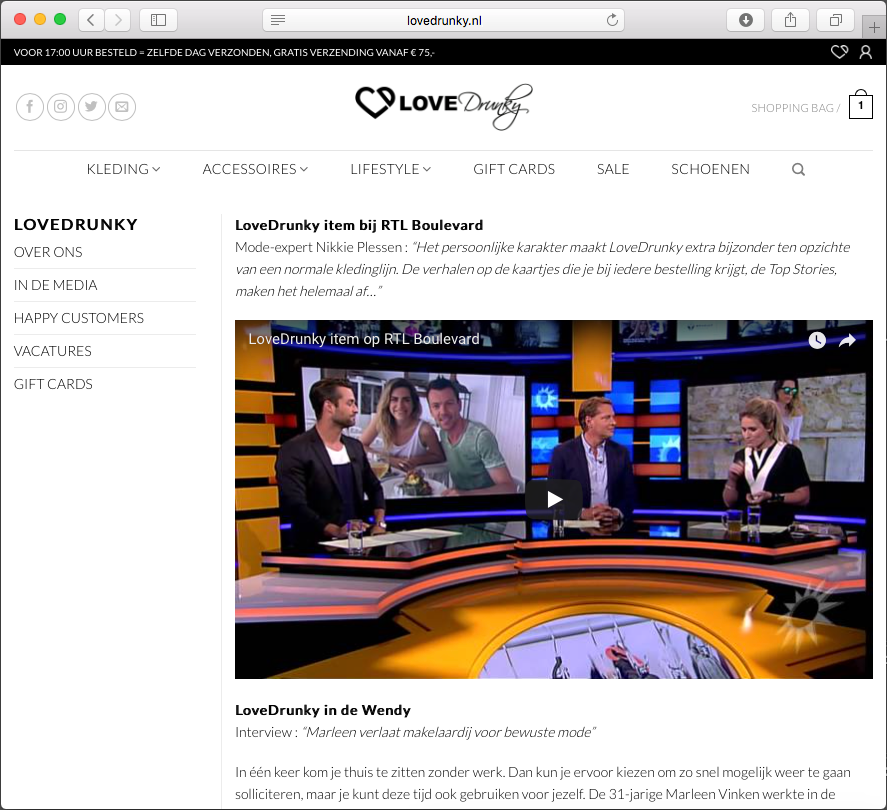Open HAPPY CUSTOMERS in the sidebar
Image resolution: width=887 pixels, height=810 pixels.
pos(79,318)
